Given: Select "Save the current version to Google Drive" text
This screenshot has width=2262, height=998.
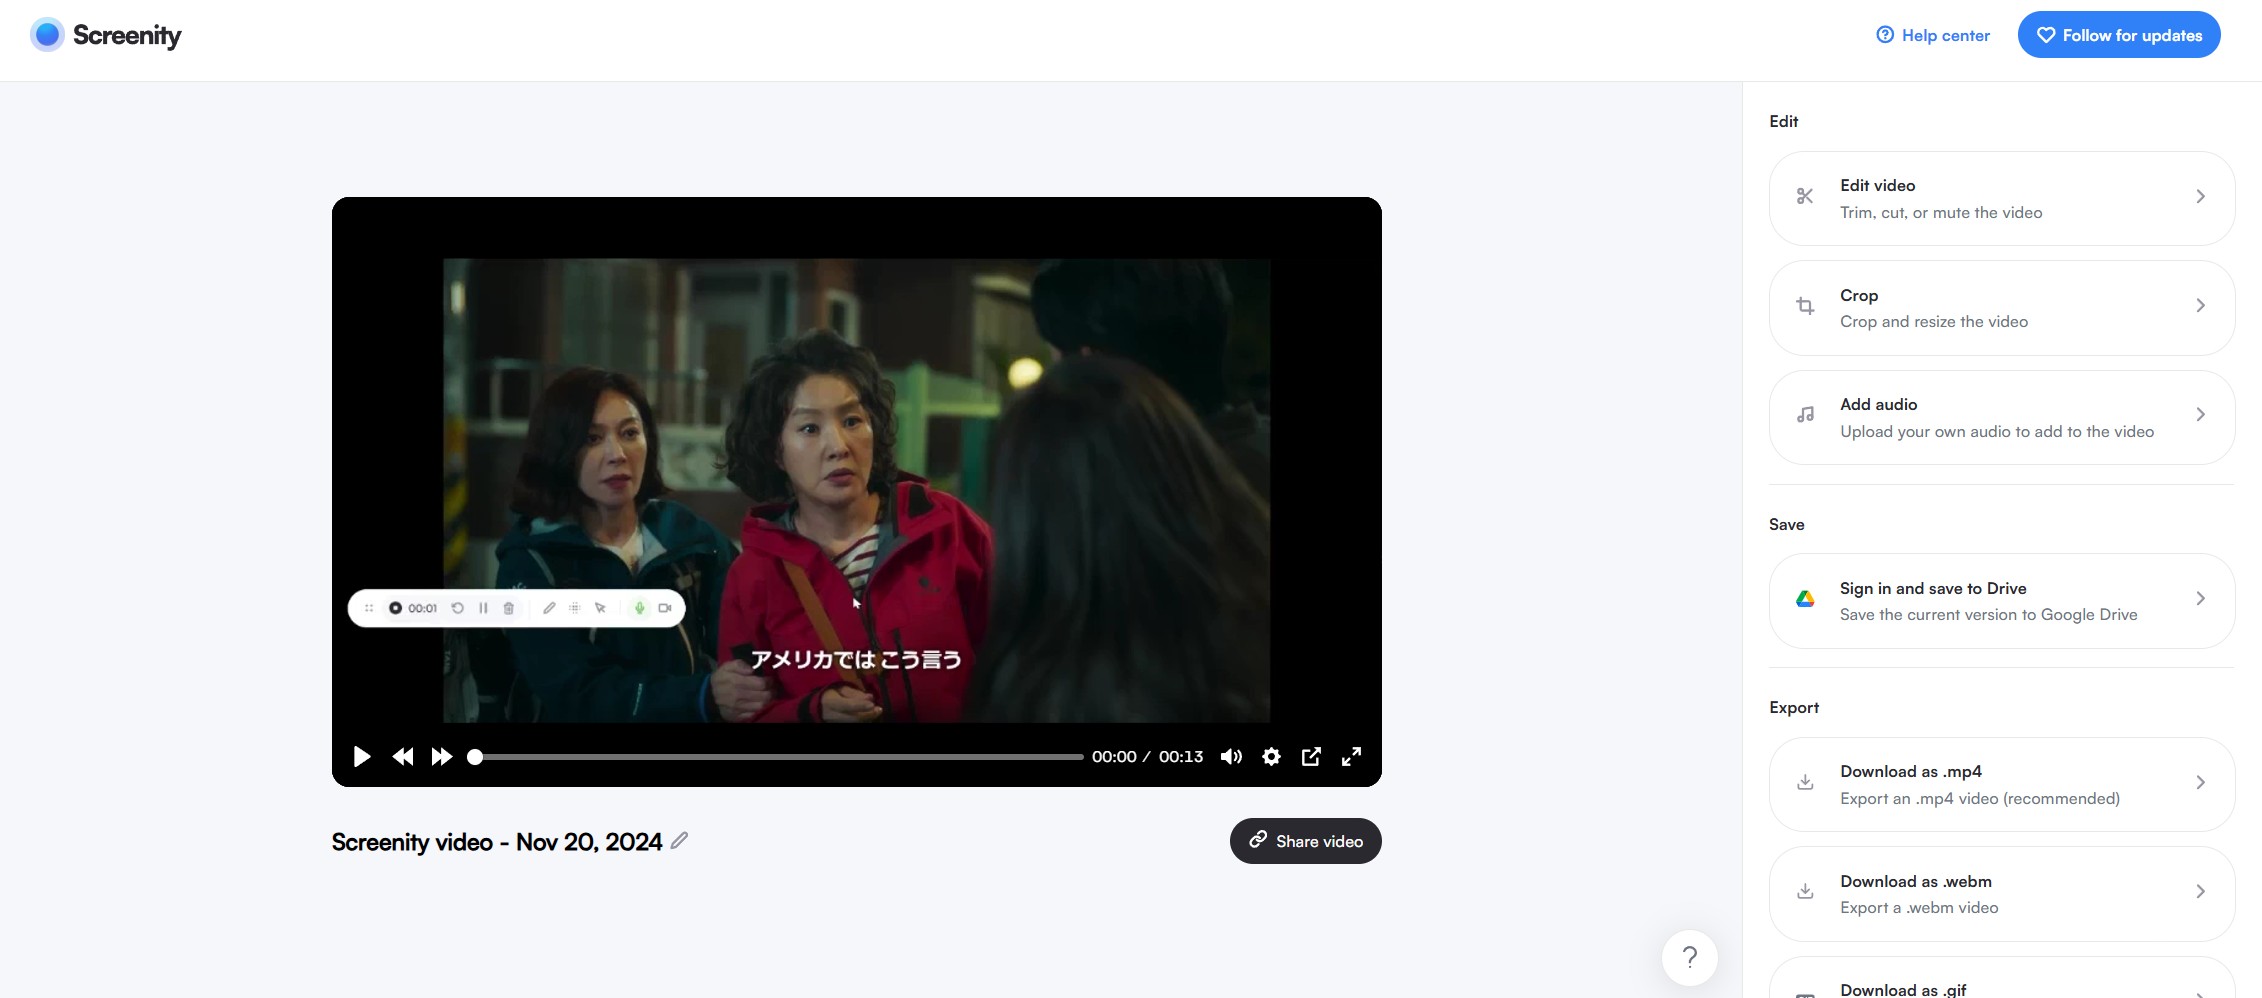Looking at the screenshot, I should pos(1988,615).
